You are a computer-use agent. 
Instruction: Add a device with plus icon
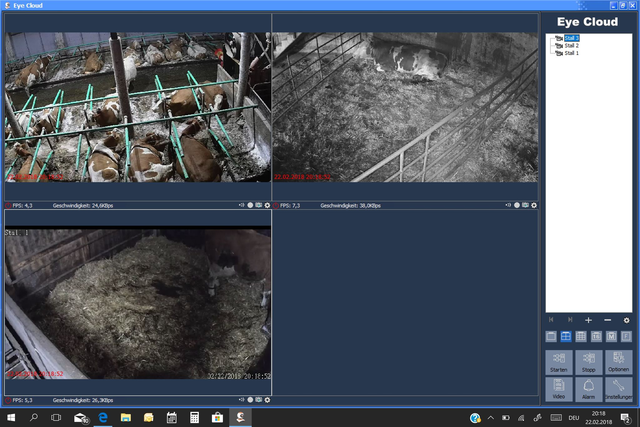pos(588,320)
